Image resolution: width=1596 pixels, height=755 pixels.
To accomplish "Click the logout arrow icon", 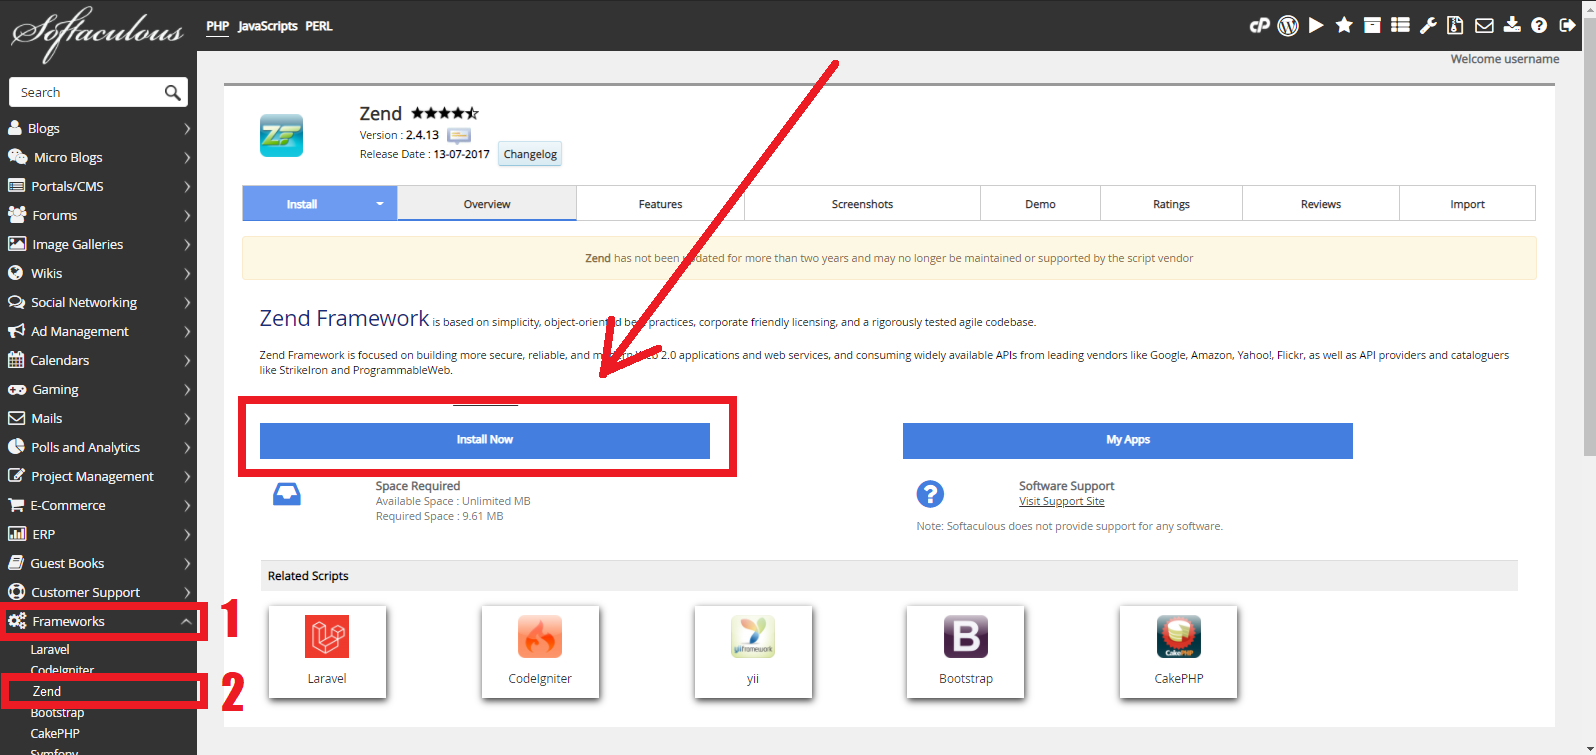I will [x=1567, y=26].
